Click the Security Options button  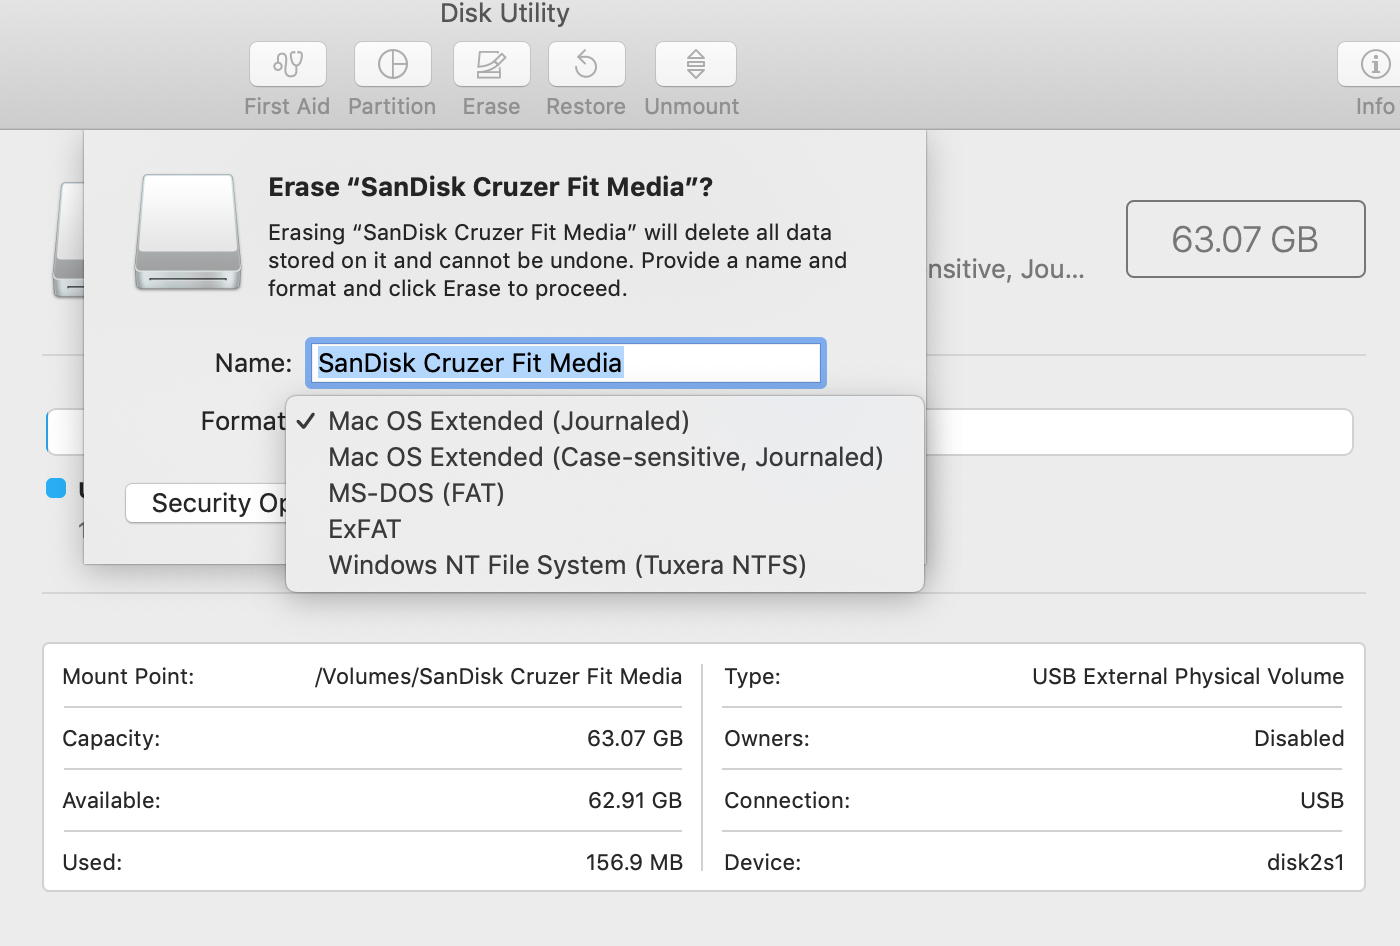206,503
